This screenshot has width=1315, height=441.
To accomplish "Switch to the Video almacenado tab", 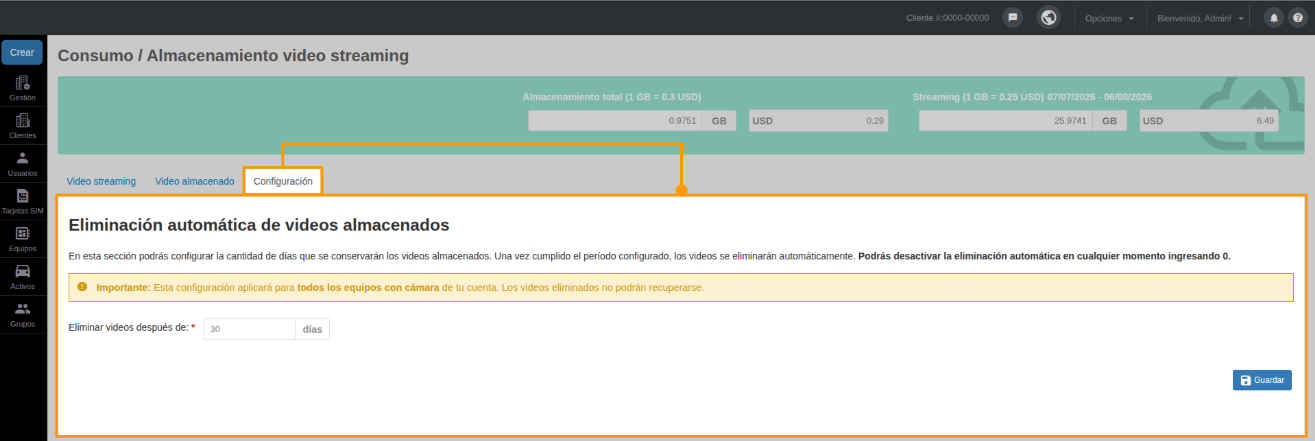I will click(x=194, y=181).
